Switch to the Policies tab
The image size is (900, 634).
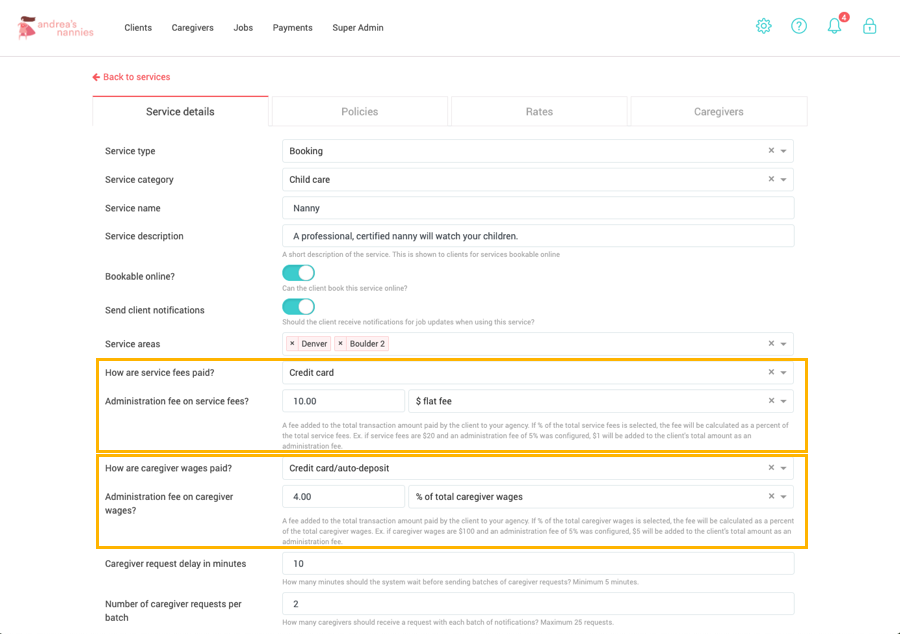[x=360, y=111]
